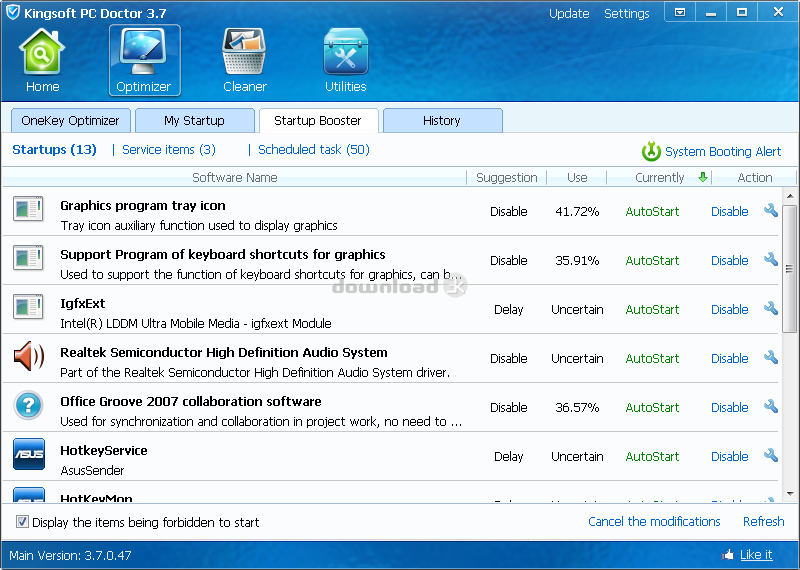
Task: Click the Kingsoft PC Doctor shield logo
Action: tap(13, 12)
